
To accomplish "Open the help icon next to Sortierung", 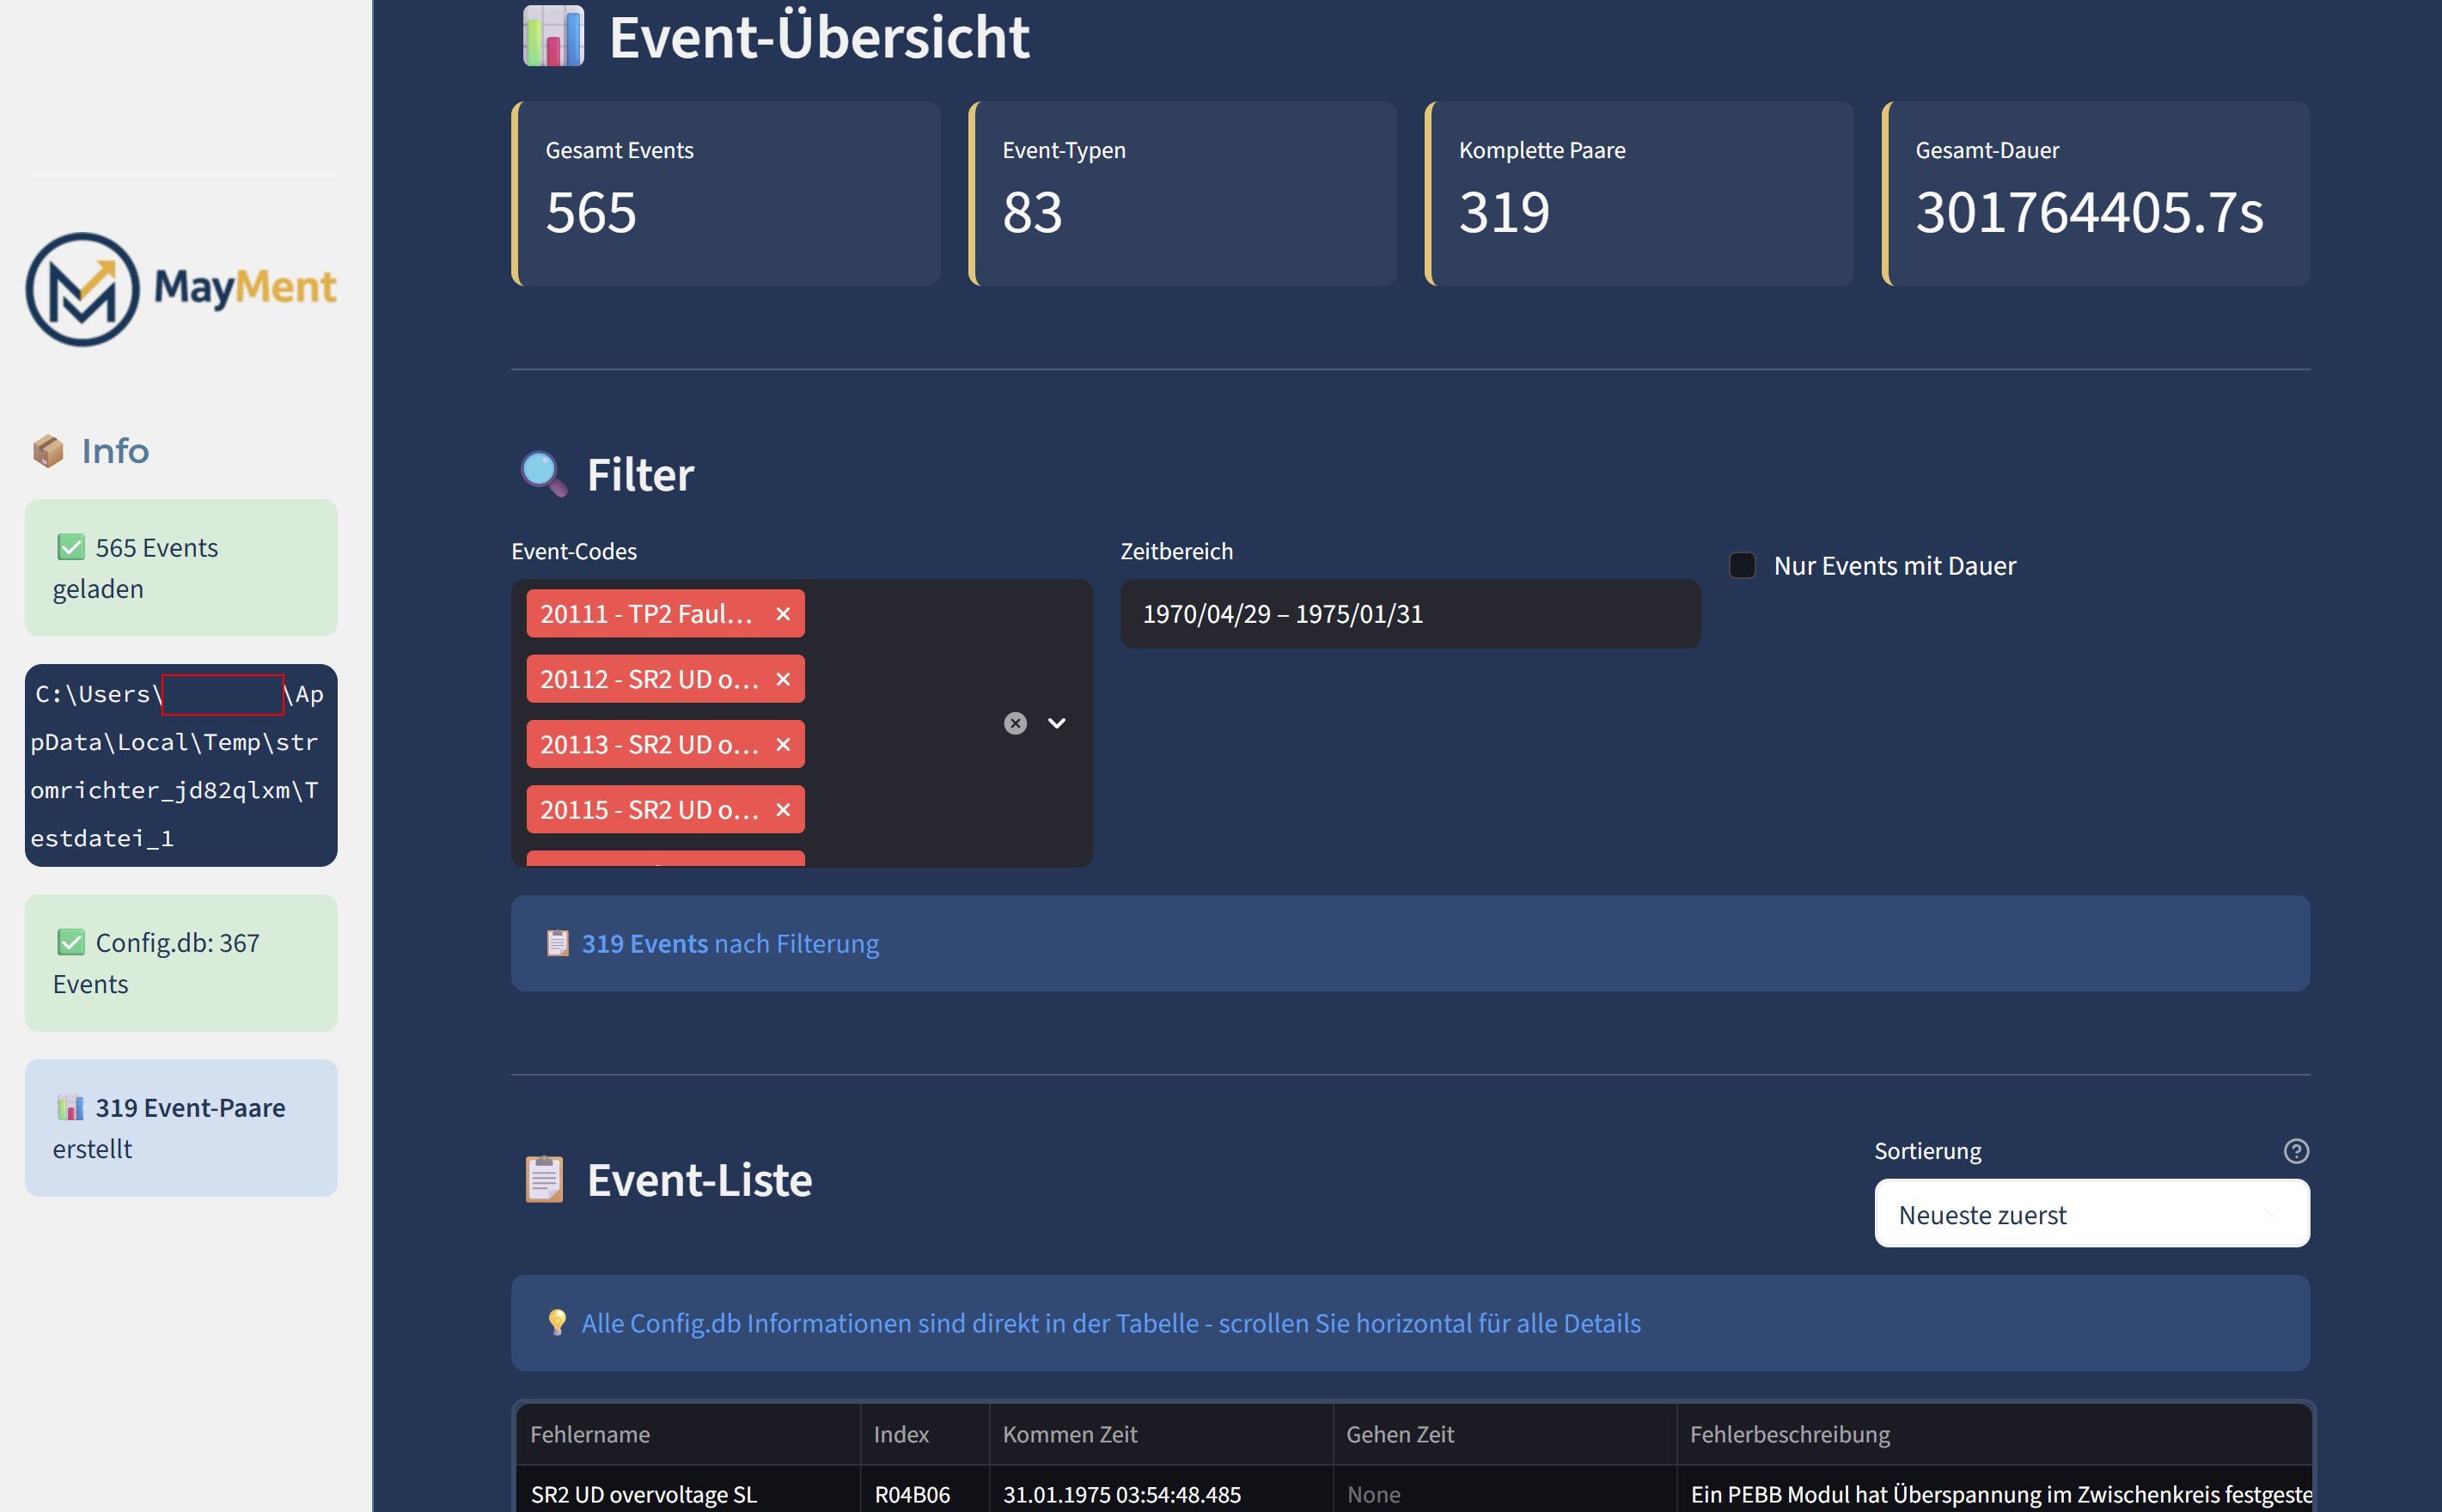I will point(2297,1151).
